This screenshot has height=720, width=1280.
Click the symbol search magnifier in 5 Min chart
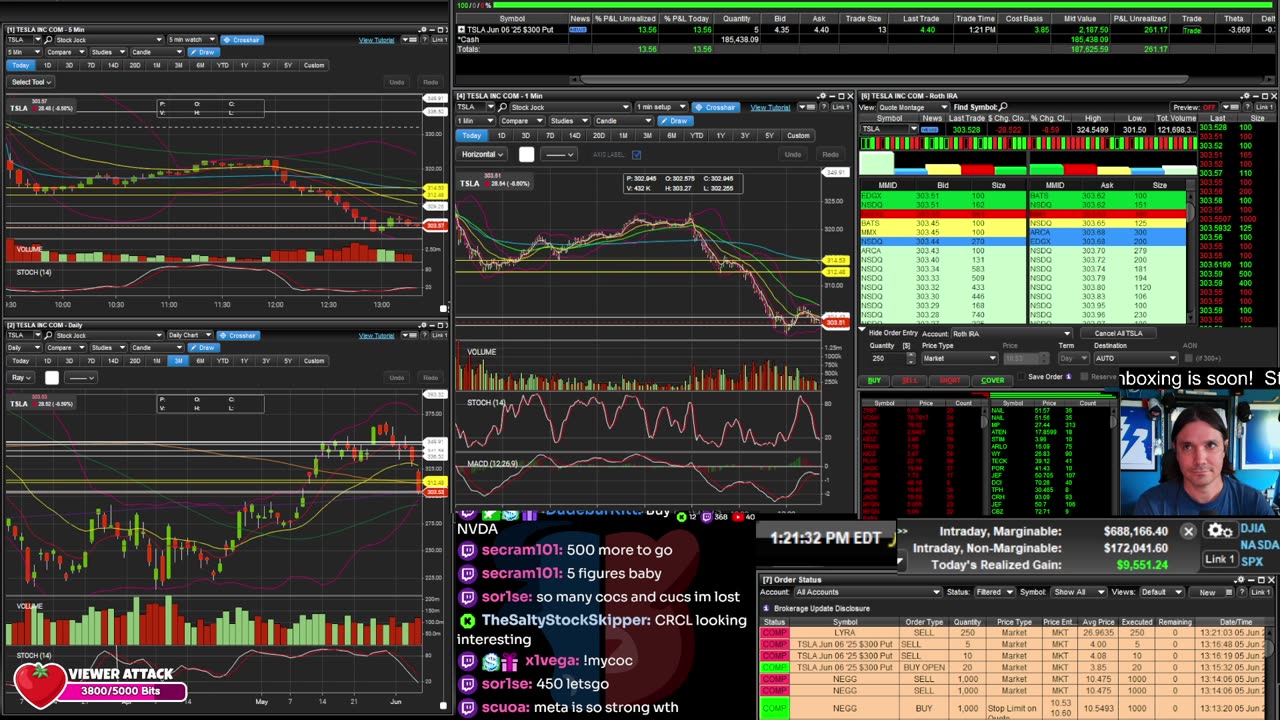pyautogui.click(x=46, y=40)
